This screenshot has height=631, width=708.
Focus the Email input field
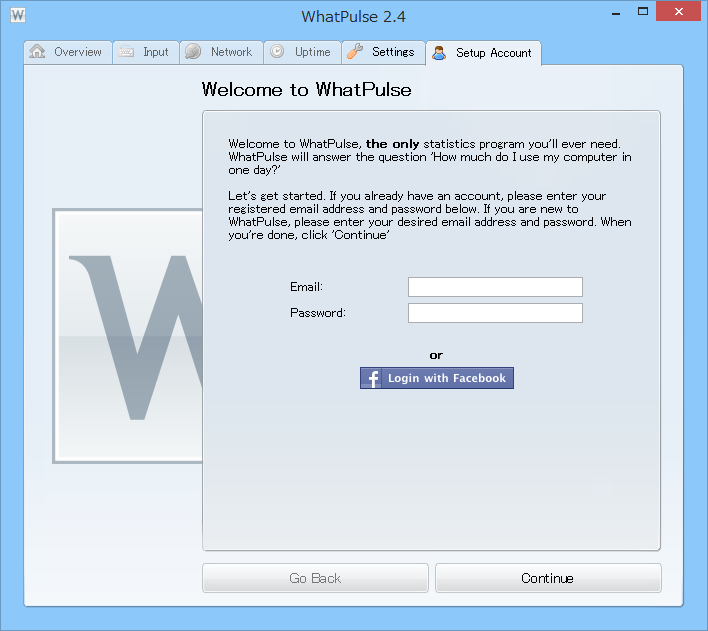tap(495, 287)
